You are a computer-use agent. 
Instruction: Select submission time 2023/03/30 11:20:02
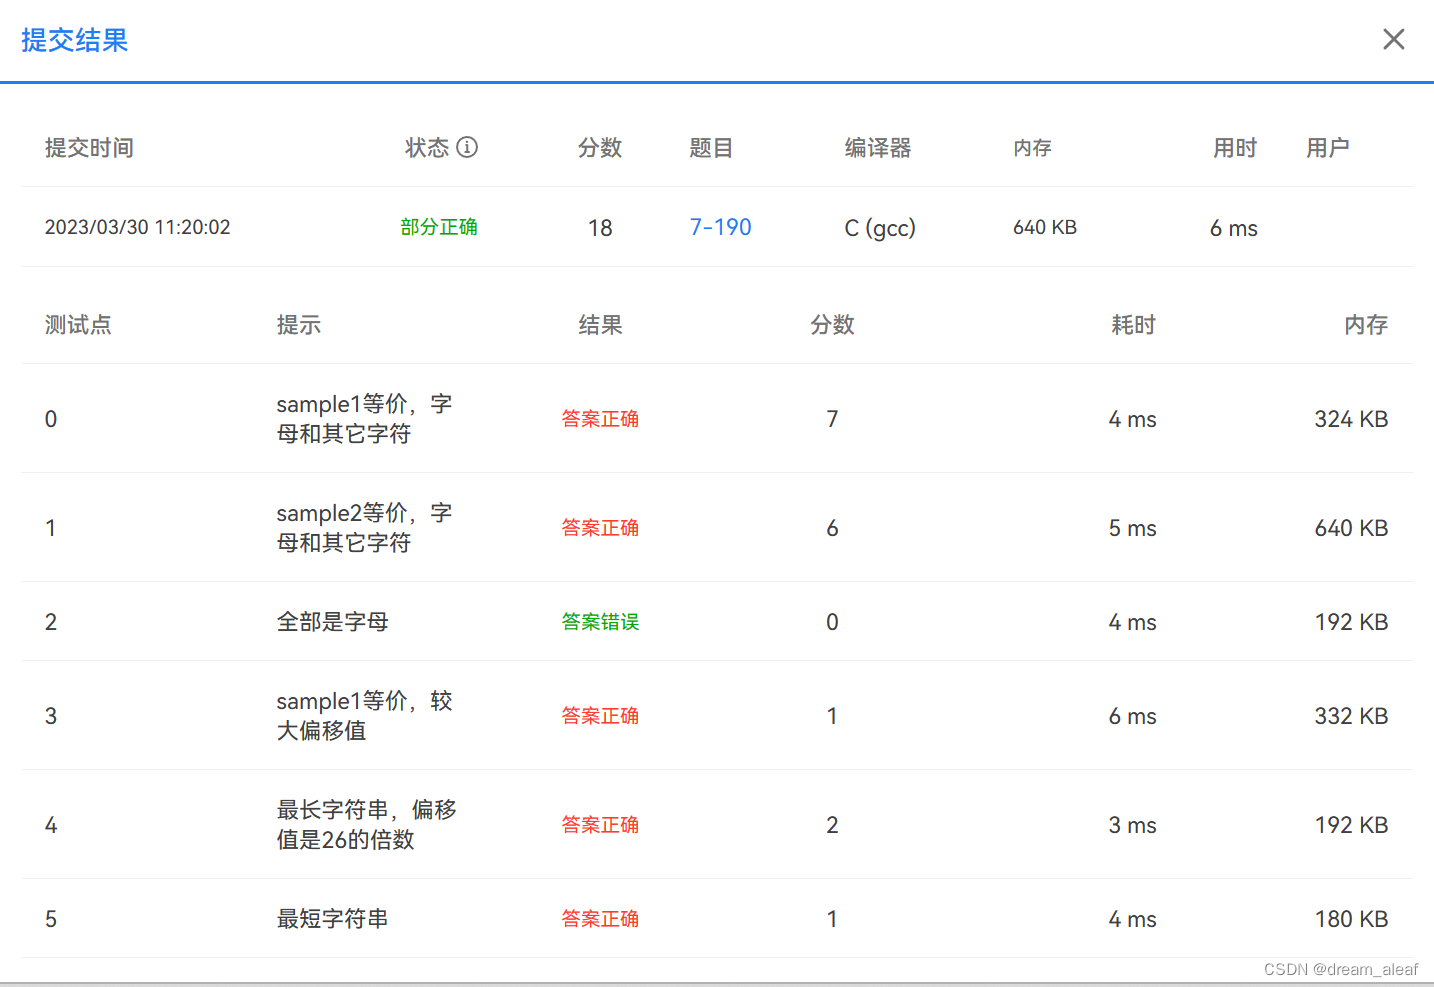tap(137, 227)
